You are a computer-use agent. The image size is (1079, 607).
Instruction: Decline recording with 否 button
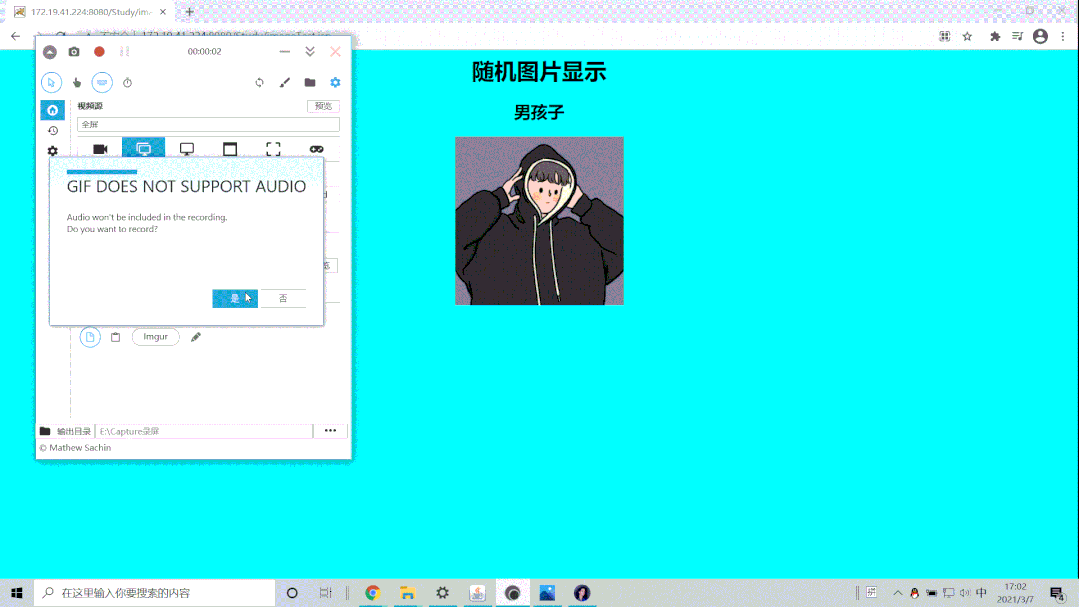coord(283,298)
